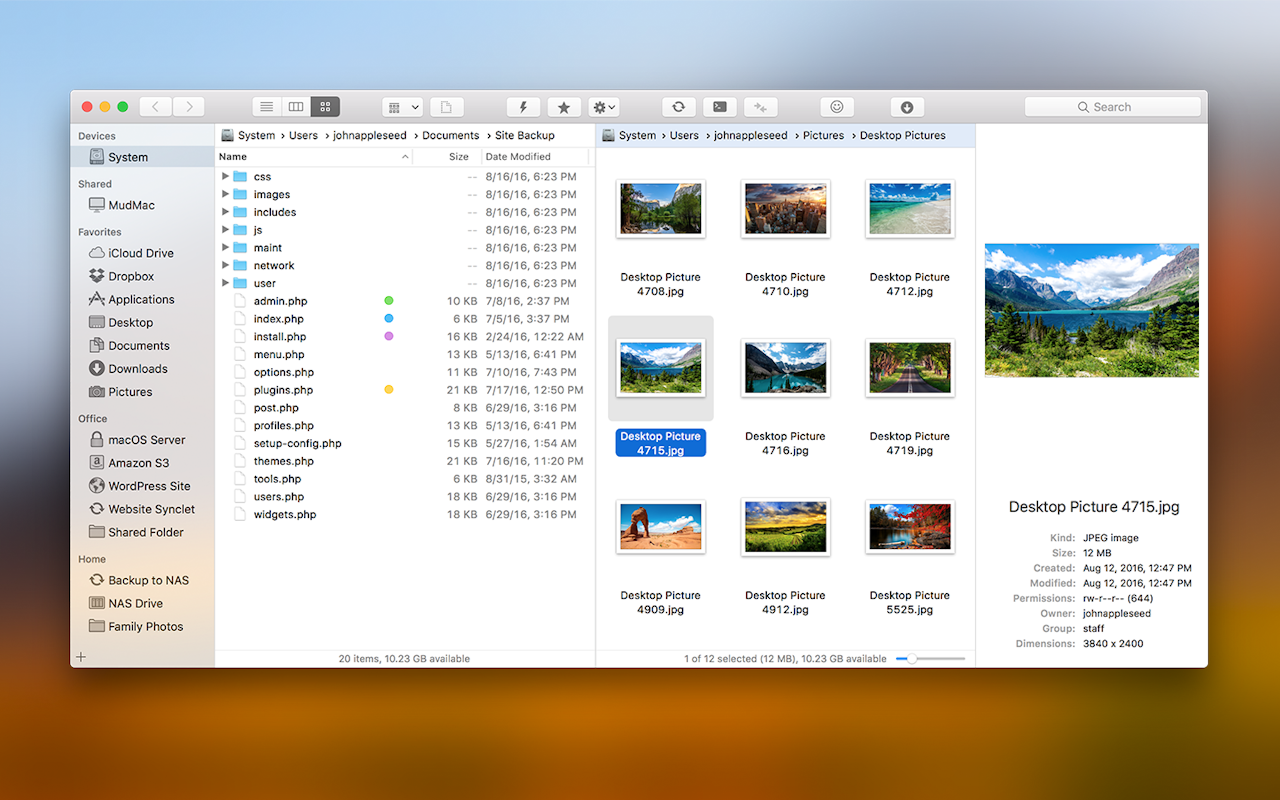
Task: Expand the css folder
Action: point(225,176)
